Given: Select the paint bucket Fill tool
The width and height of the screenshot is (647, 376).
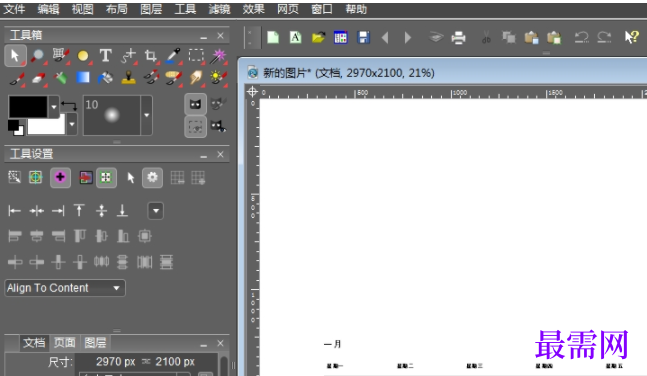Looking at the screenshot, I should (106, 78).
